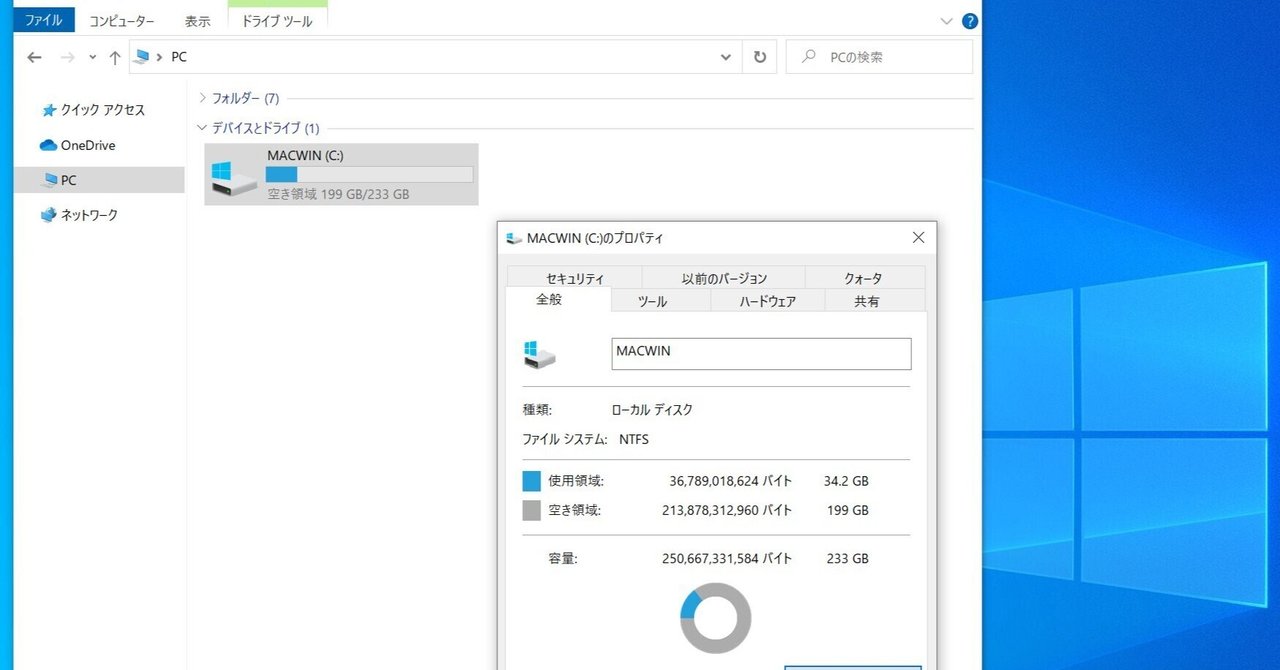Click the blue 使用領域 color swatch
Image resolution: width=1280 pixels, height=670 pixels.
pyautogui.click(x=531, y=481)
